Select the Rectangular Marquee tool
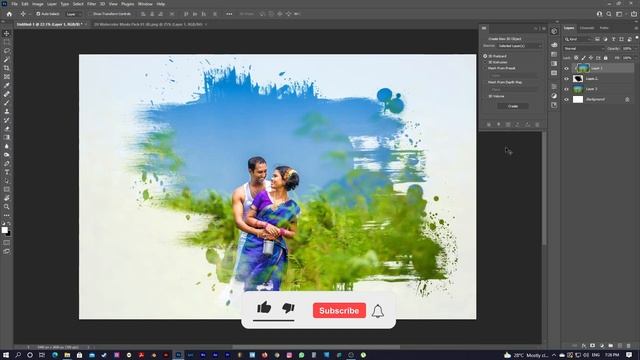 tap(7, 42)
